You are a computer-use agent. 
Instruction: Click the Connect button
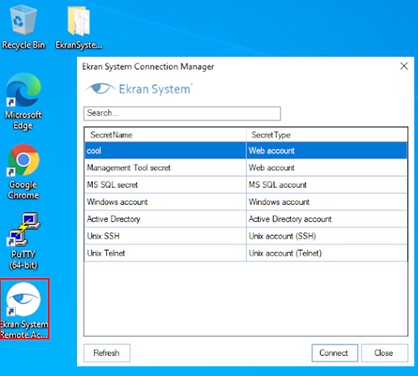coord(334,353)
